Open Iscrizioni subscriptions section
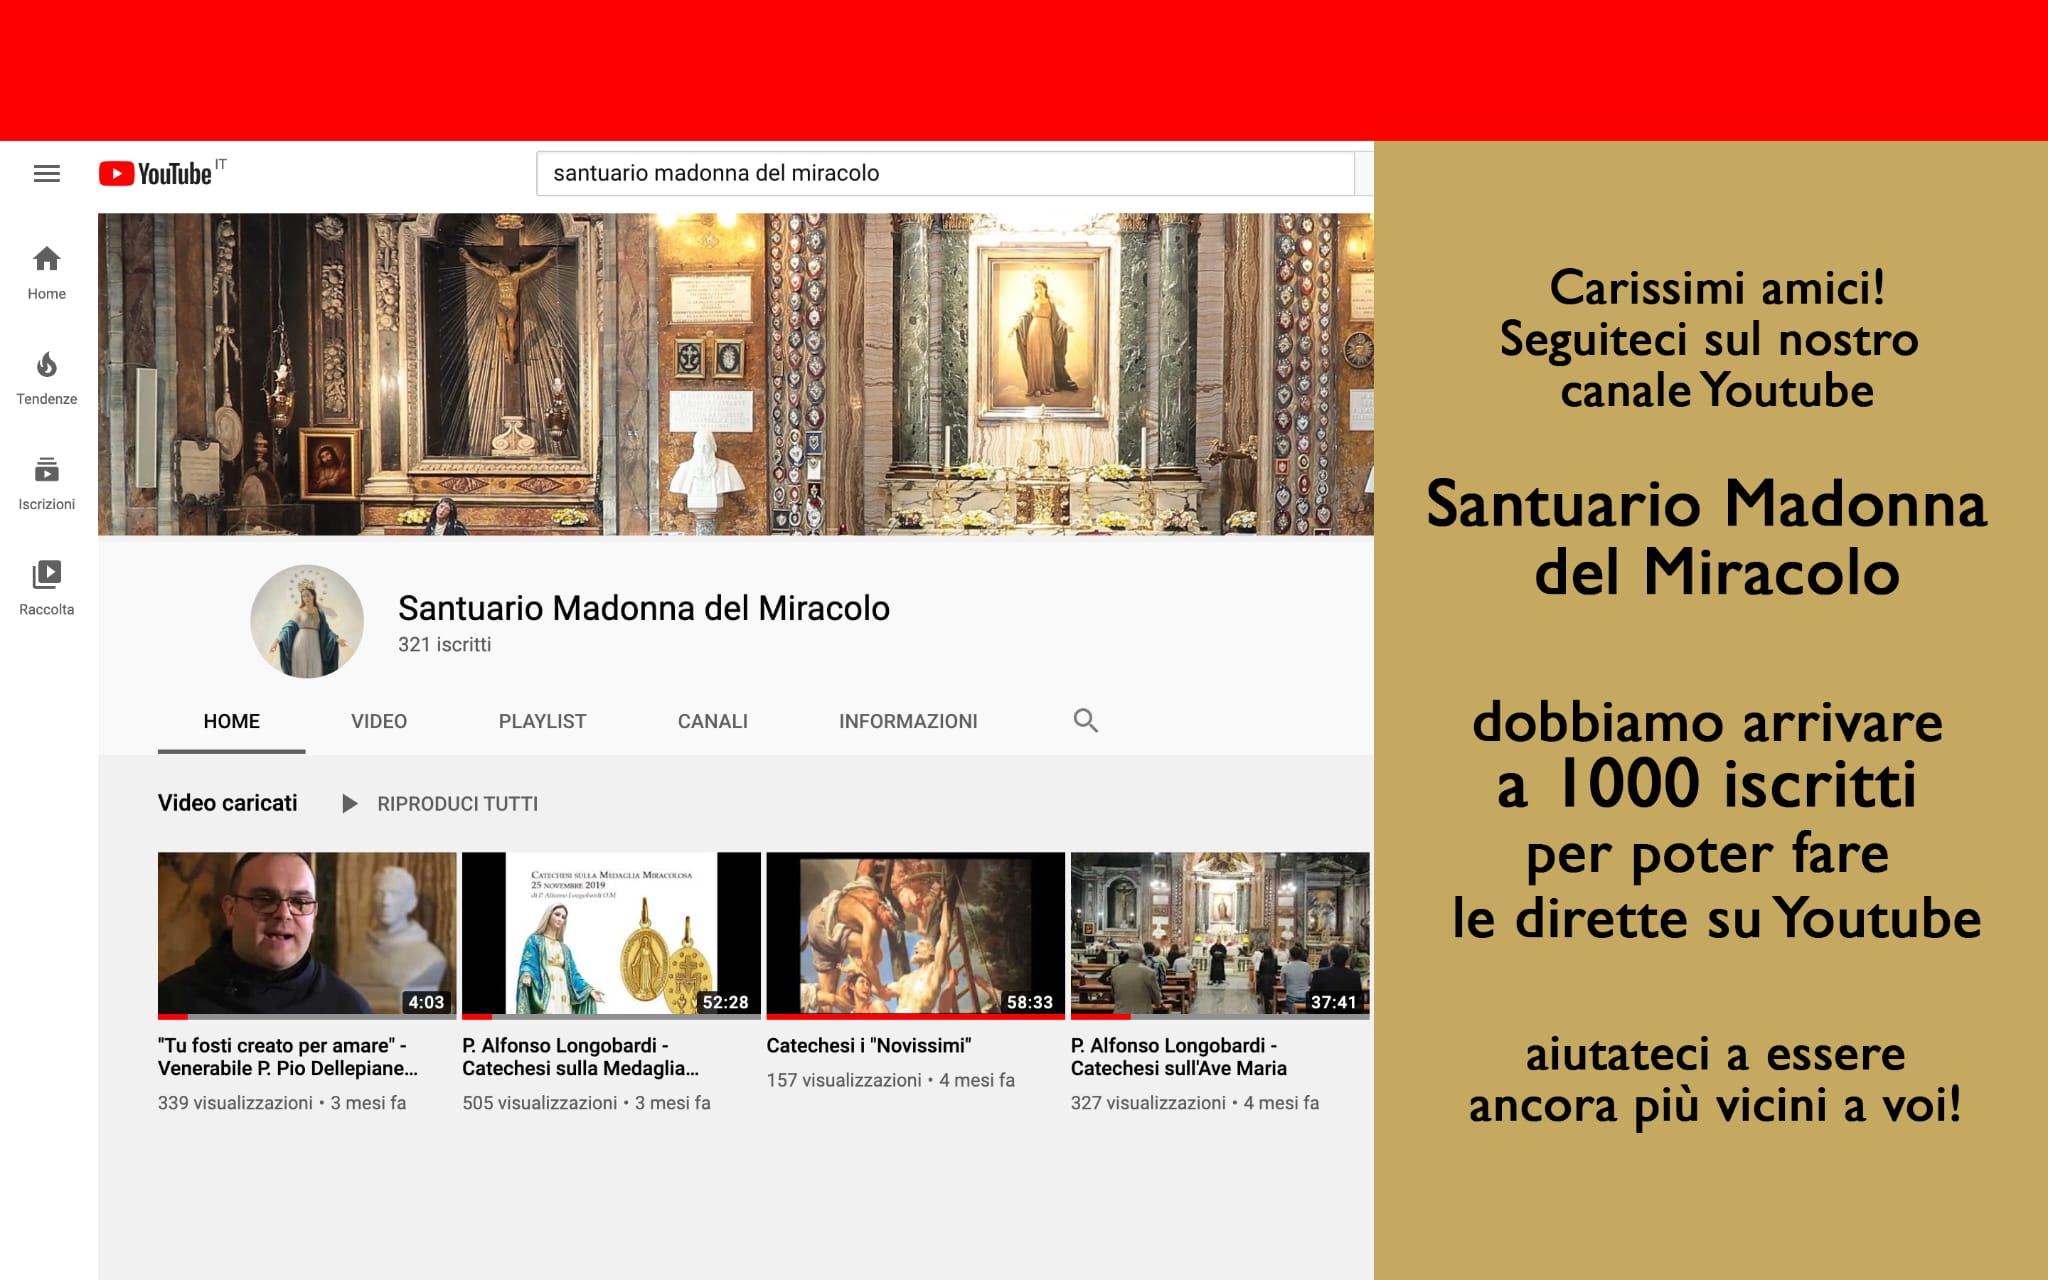Image resolution: width=2048 pixels, height=1280 pixels. click(x=46, y=483)
